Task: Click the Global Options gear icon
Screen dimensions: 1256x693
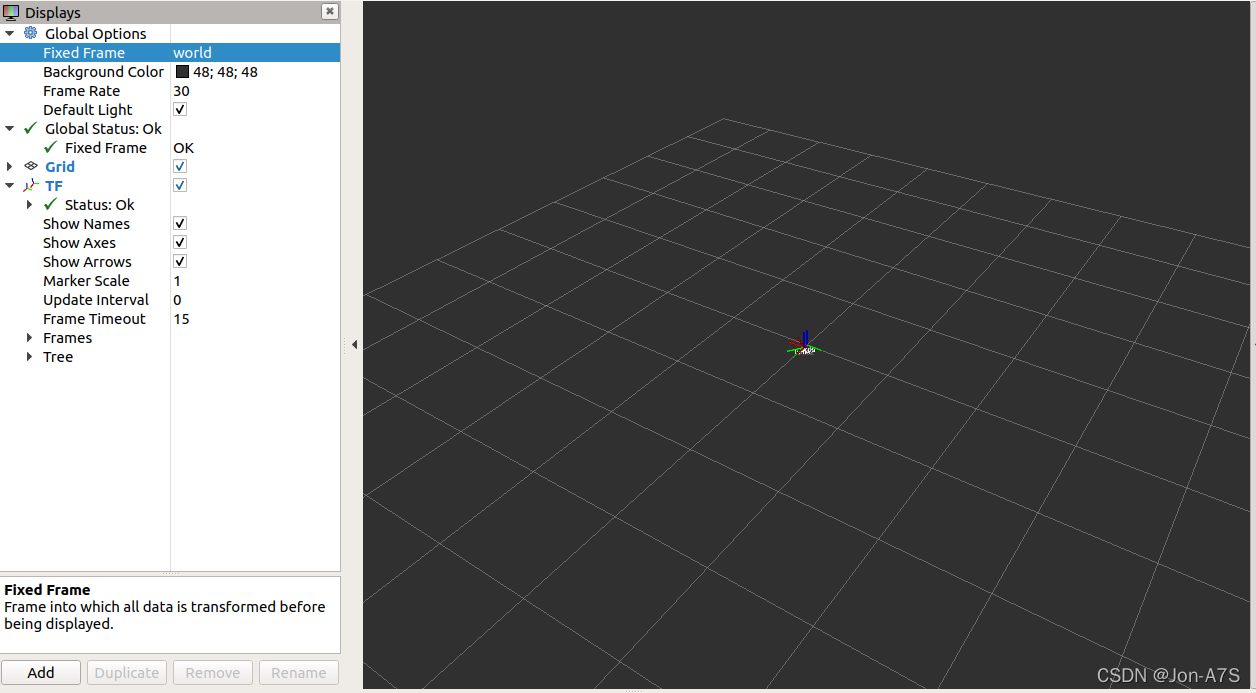Action: point(31,33)
